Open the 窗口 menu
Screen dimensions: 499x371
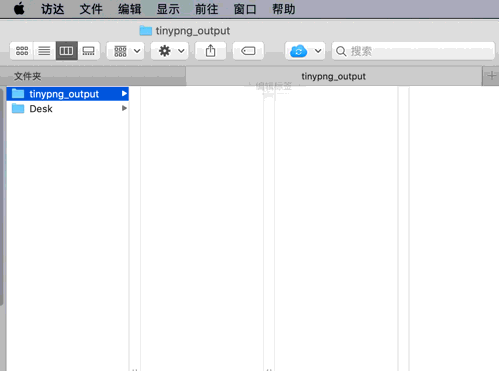pos(245,9)
